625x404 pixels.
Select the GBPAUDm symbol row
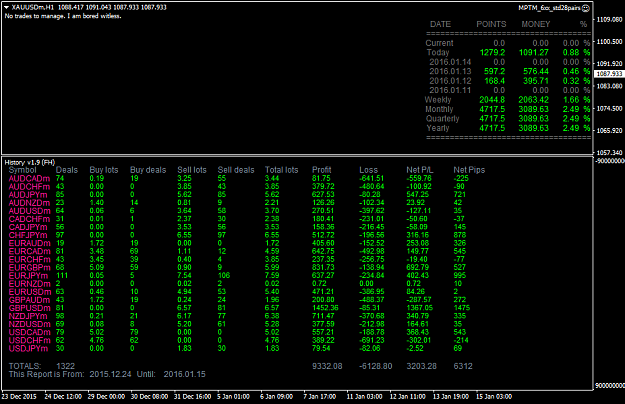239,300
